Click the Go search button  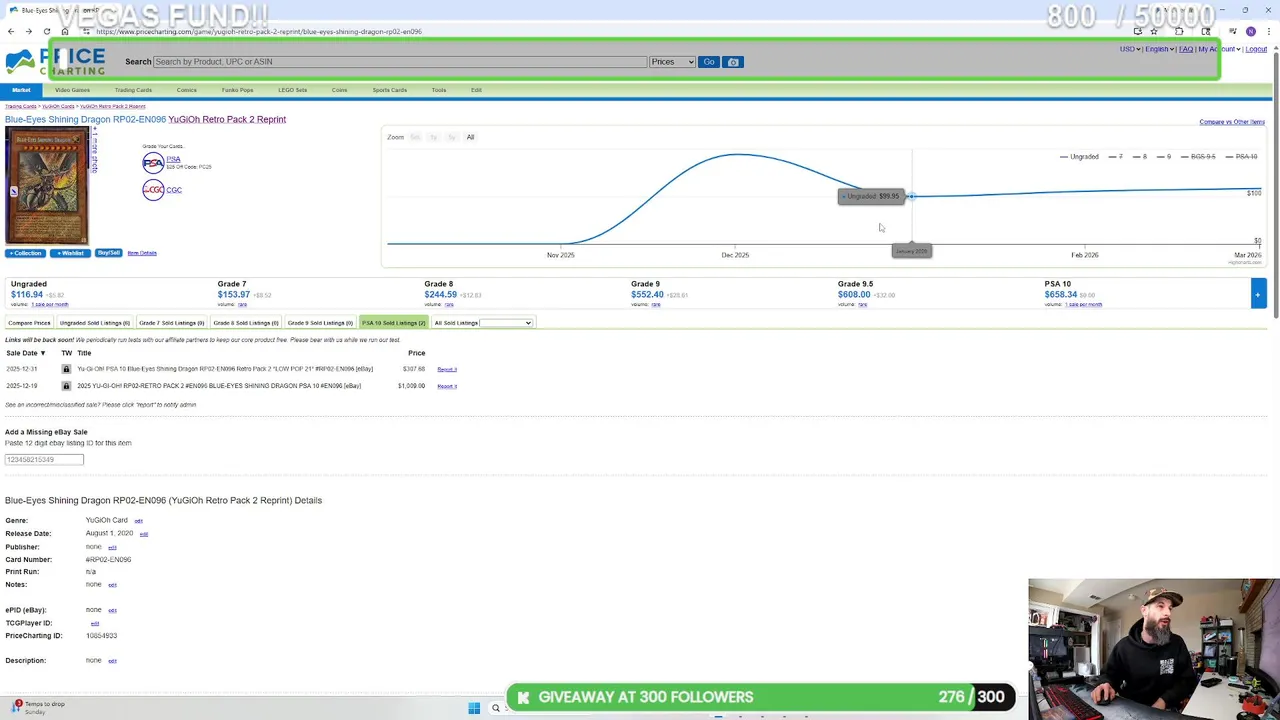(x=709, y=62)
